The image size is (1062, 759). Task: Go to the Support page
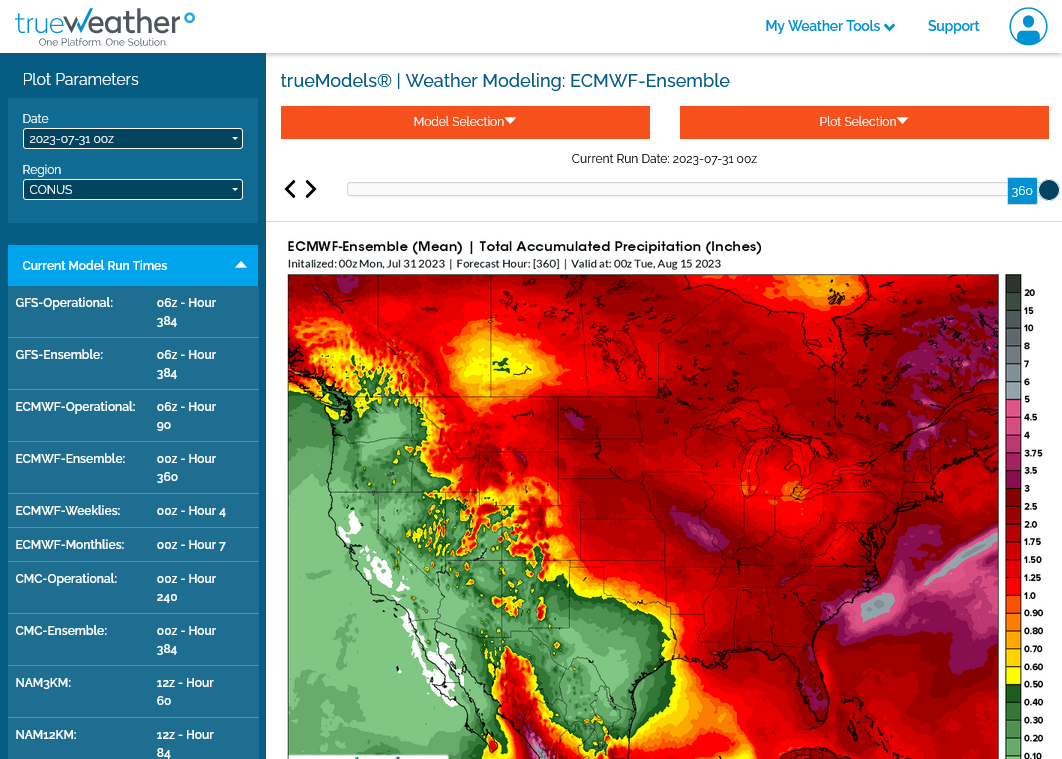click(x=953, y=26)
